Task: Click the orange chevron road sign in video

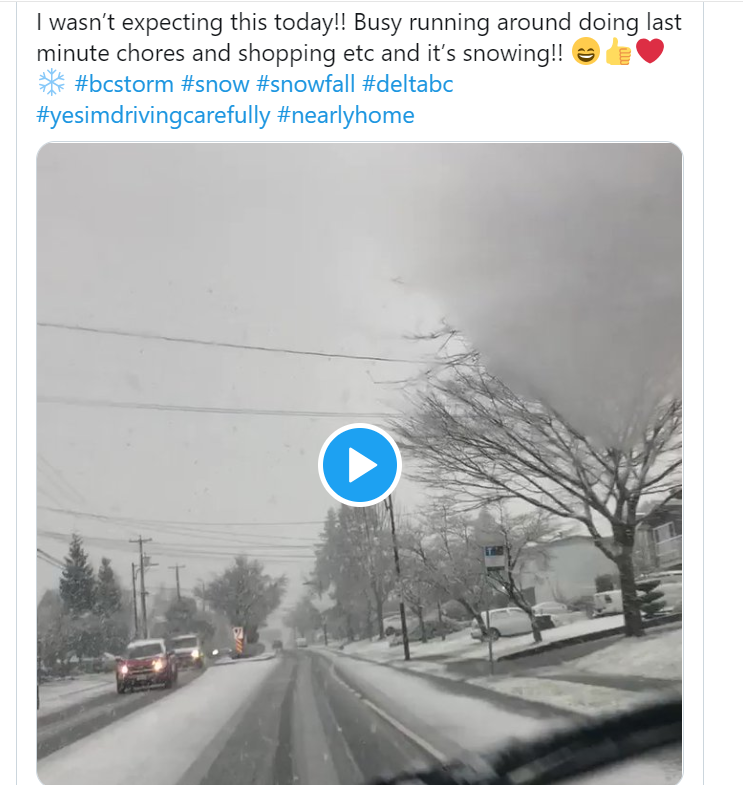Action: (x=238, y=640)
